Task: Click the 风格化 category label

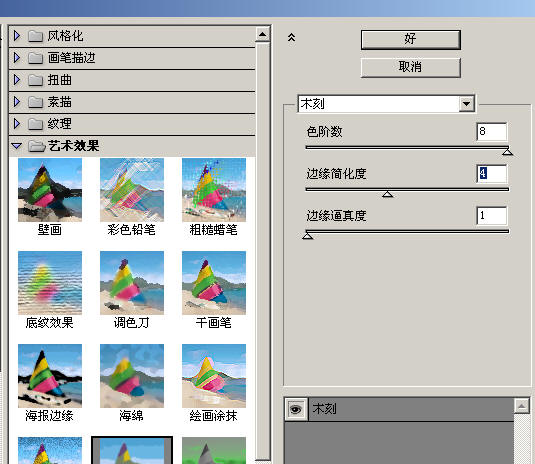Action: point(65,36)
